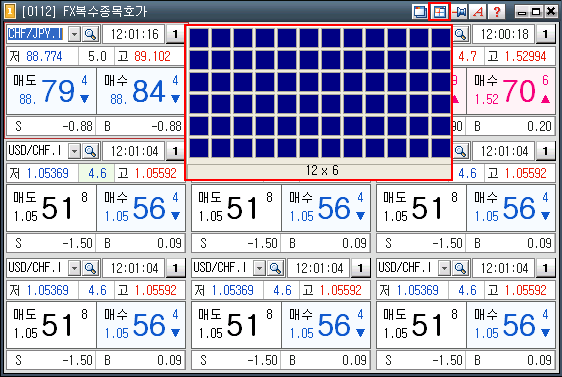This screenshot has width=562, height=377.
Task: Click the magnifier icon beside the 12:00:18 time
Action: pos(461,34)
